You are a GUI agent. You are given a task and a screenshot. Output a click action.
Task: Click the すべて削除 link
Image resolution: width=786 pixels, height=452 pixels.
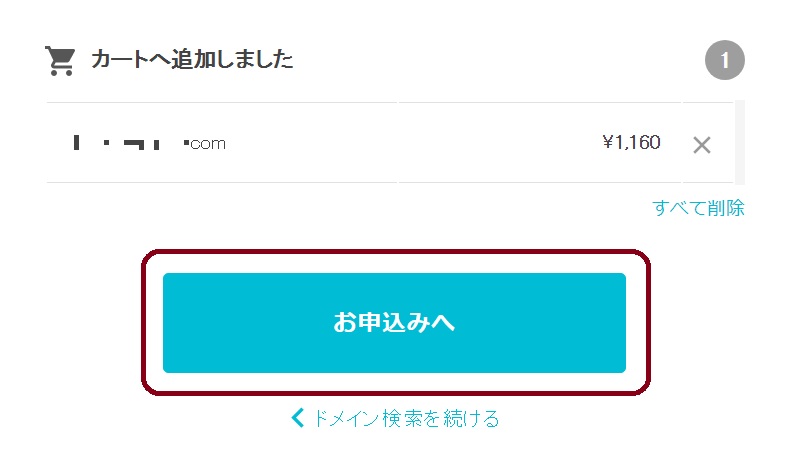coord(698,207)
